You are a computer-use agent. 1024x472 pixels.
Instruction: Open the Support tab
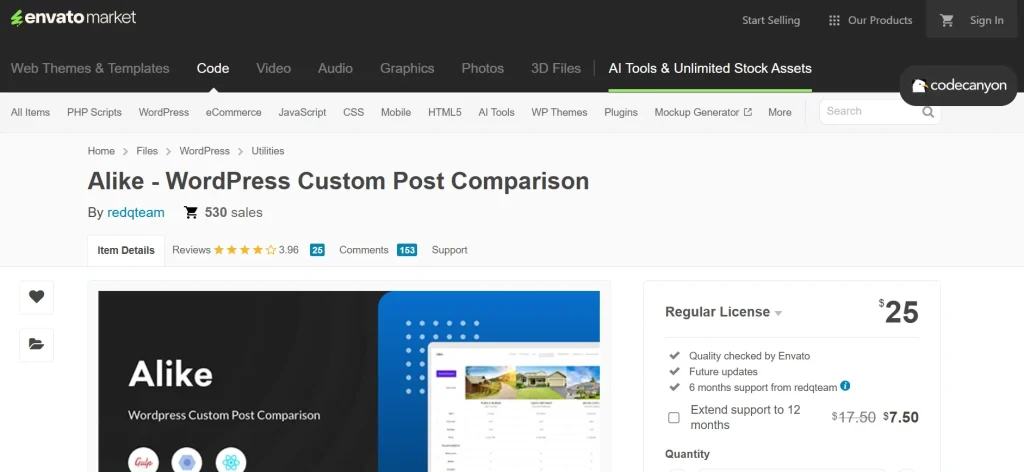[449, 250]
